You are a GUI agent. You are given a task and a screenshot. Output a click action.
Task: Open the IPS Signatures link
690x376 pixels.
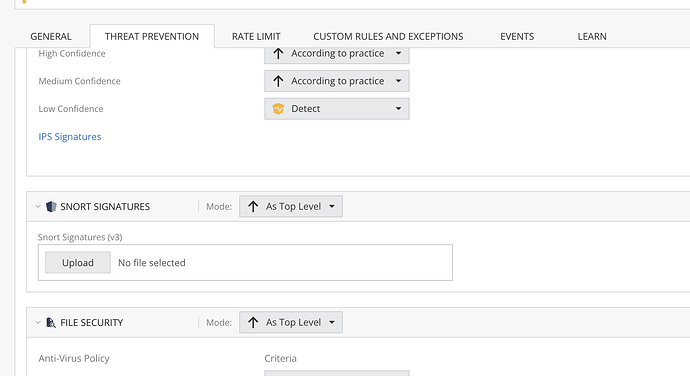click(x=70, y=136)
